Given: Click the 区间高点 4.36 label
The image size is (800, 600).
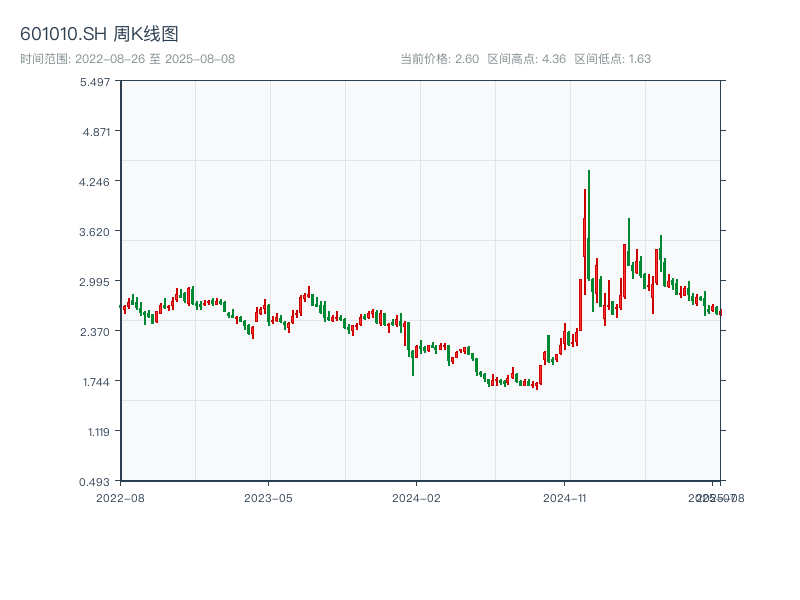Looking at the screenshot, I should pos(526,59).
